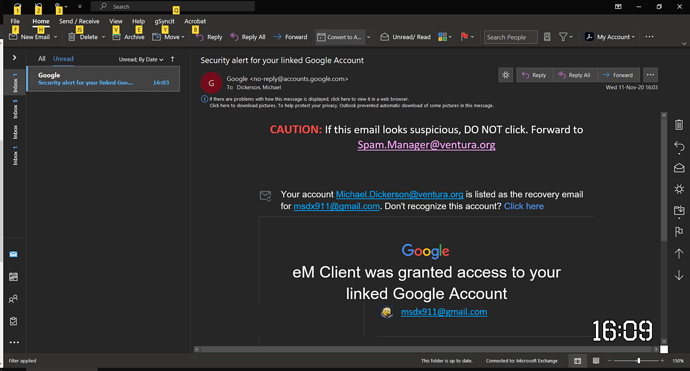Screen dimensions: 690x371
Task: Switch to the Calendar view icon
Action: [14, 277]
